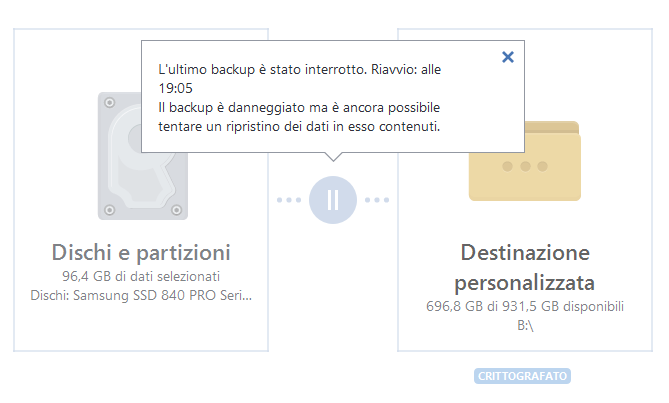Click empty area inside the source panel
669x403 pixels.
141,328
